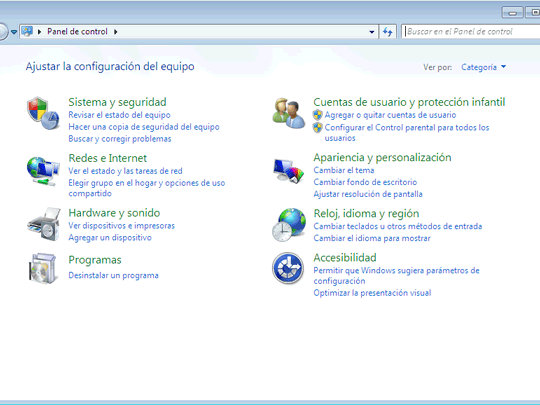Open Reloj, idioma y región heading

tap(366, 214)
